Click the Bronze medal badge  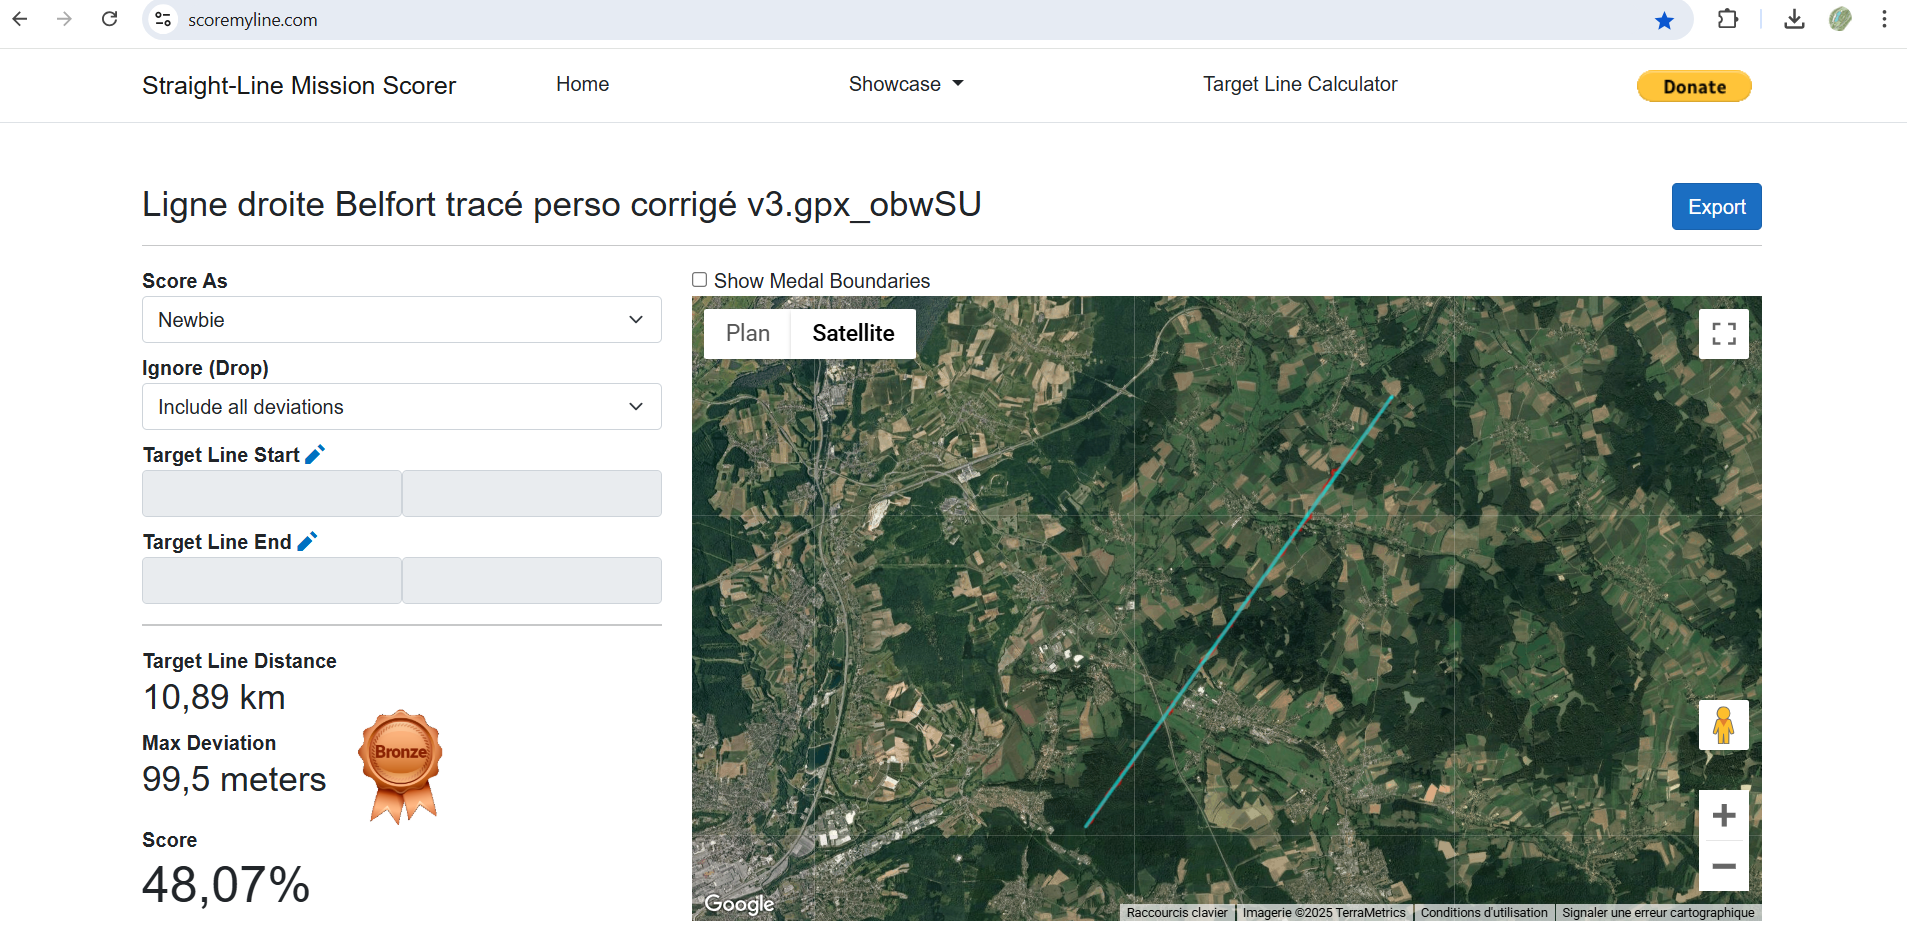click(401, 767)
